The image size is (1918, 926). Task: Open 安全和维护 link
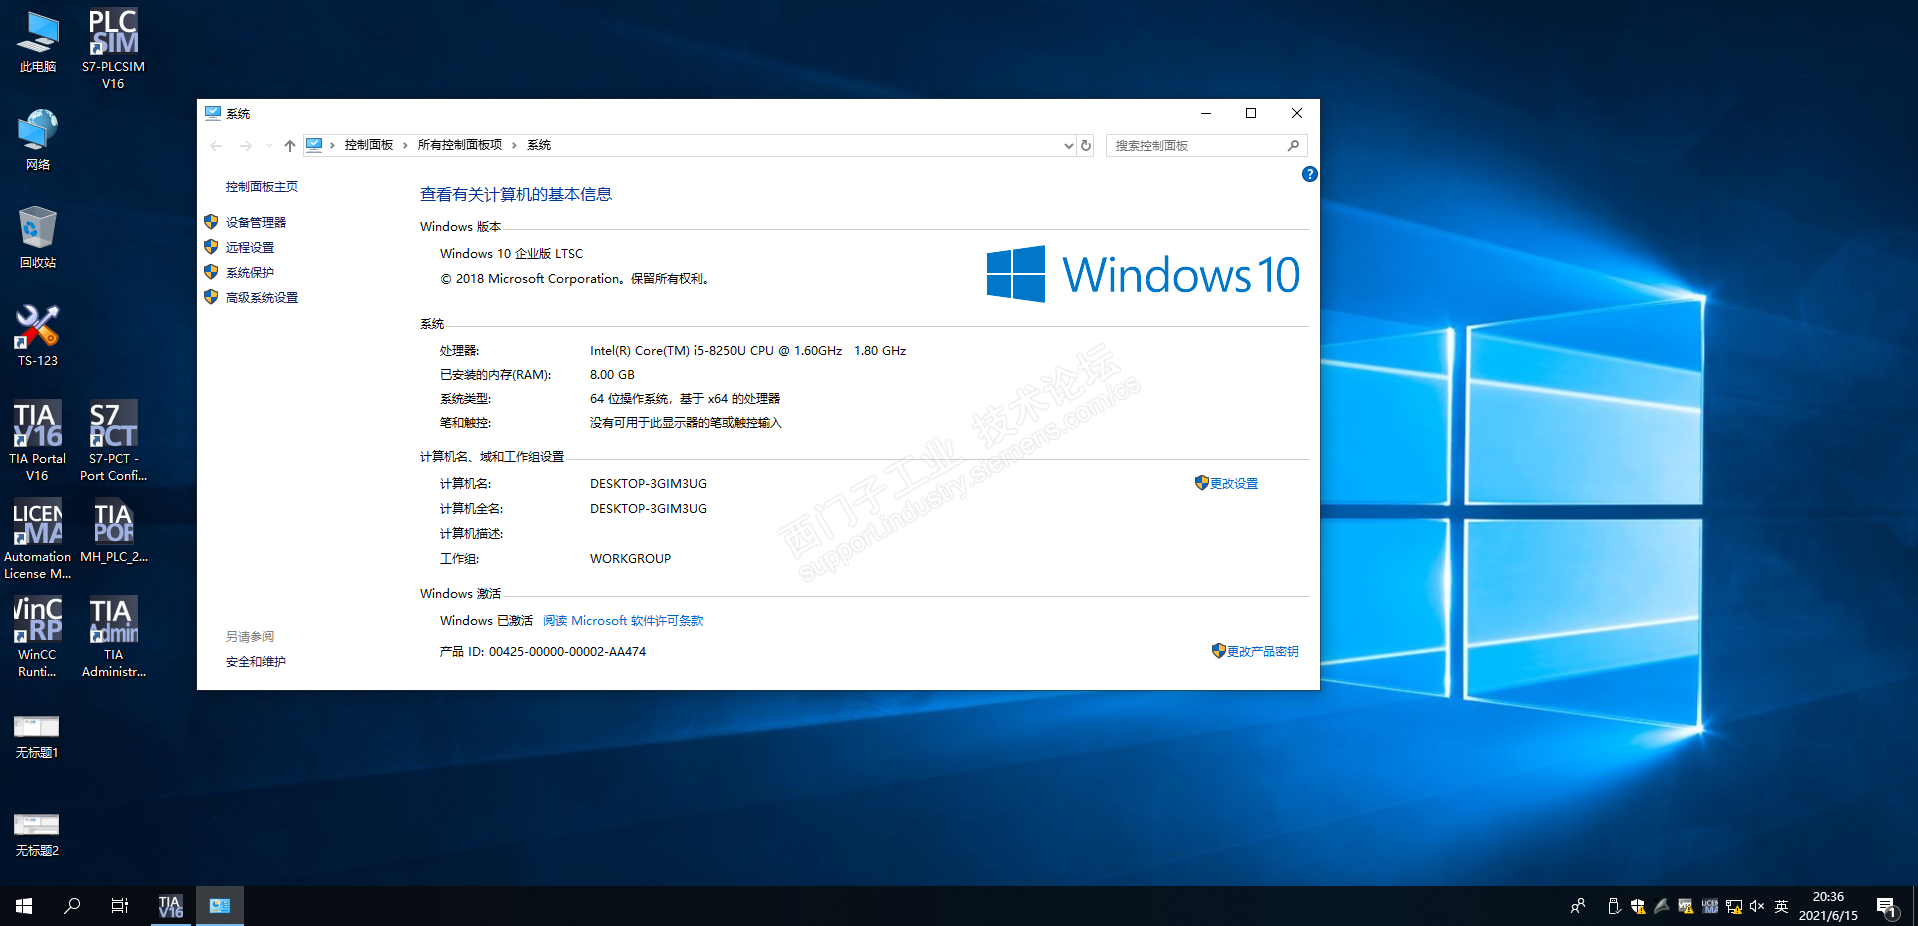[256, 661]
